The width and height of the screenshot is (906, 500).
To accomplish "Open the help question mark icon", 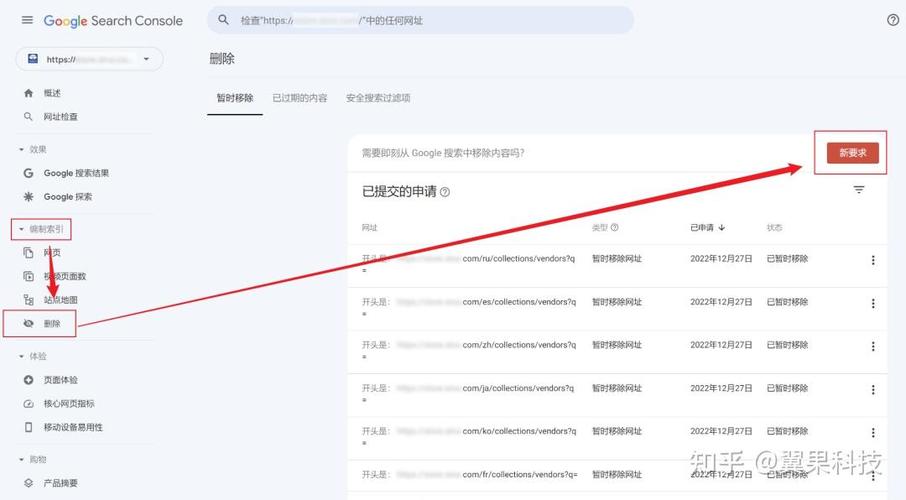I will (893, 20).
